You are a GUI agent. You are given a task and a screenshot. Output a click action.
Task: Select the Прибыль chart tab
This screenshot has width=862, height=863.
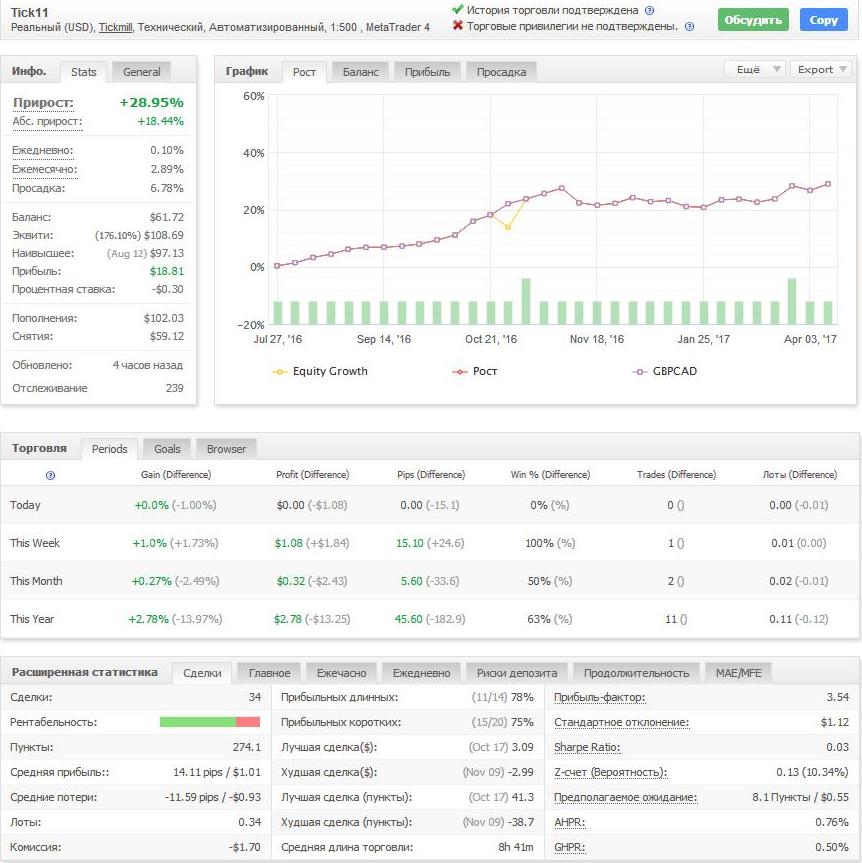[x=427, y=72]
